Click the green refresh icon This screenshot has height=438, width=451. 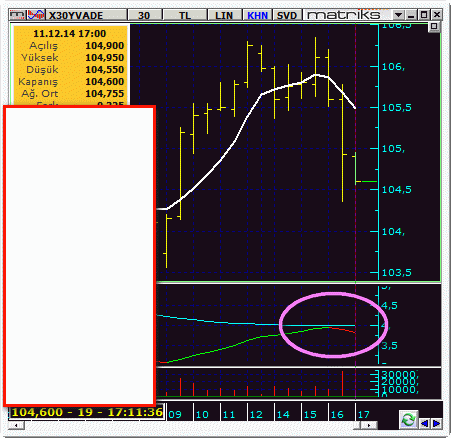409,419
